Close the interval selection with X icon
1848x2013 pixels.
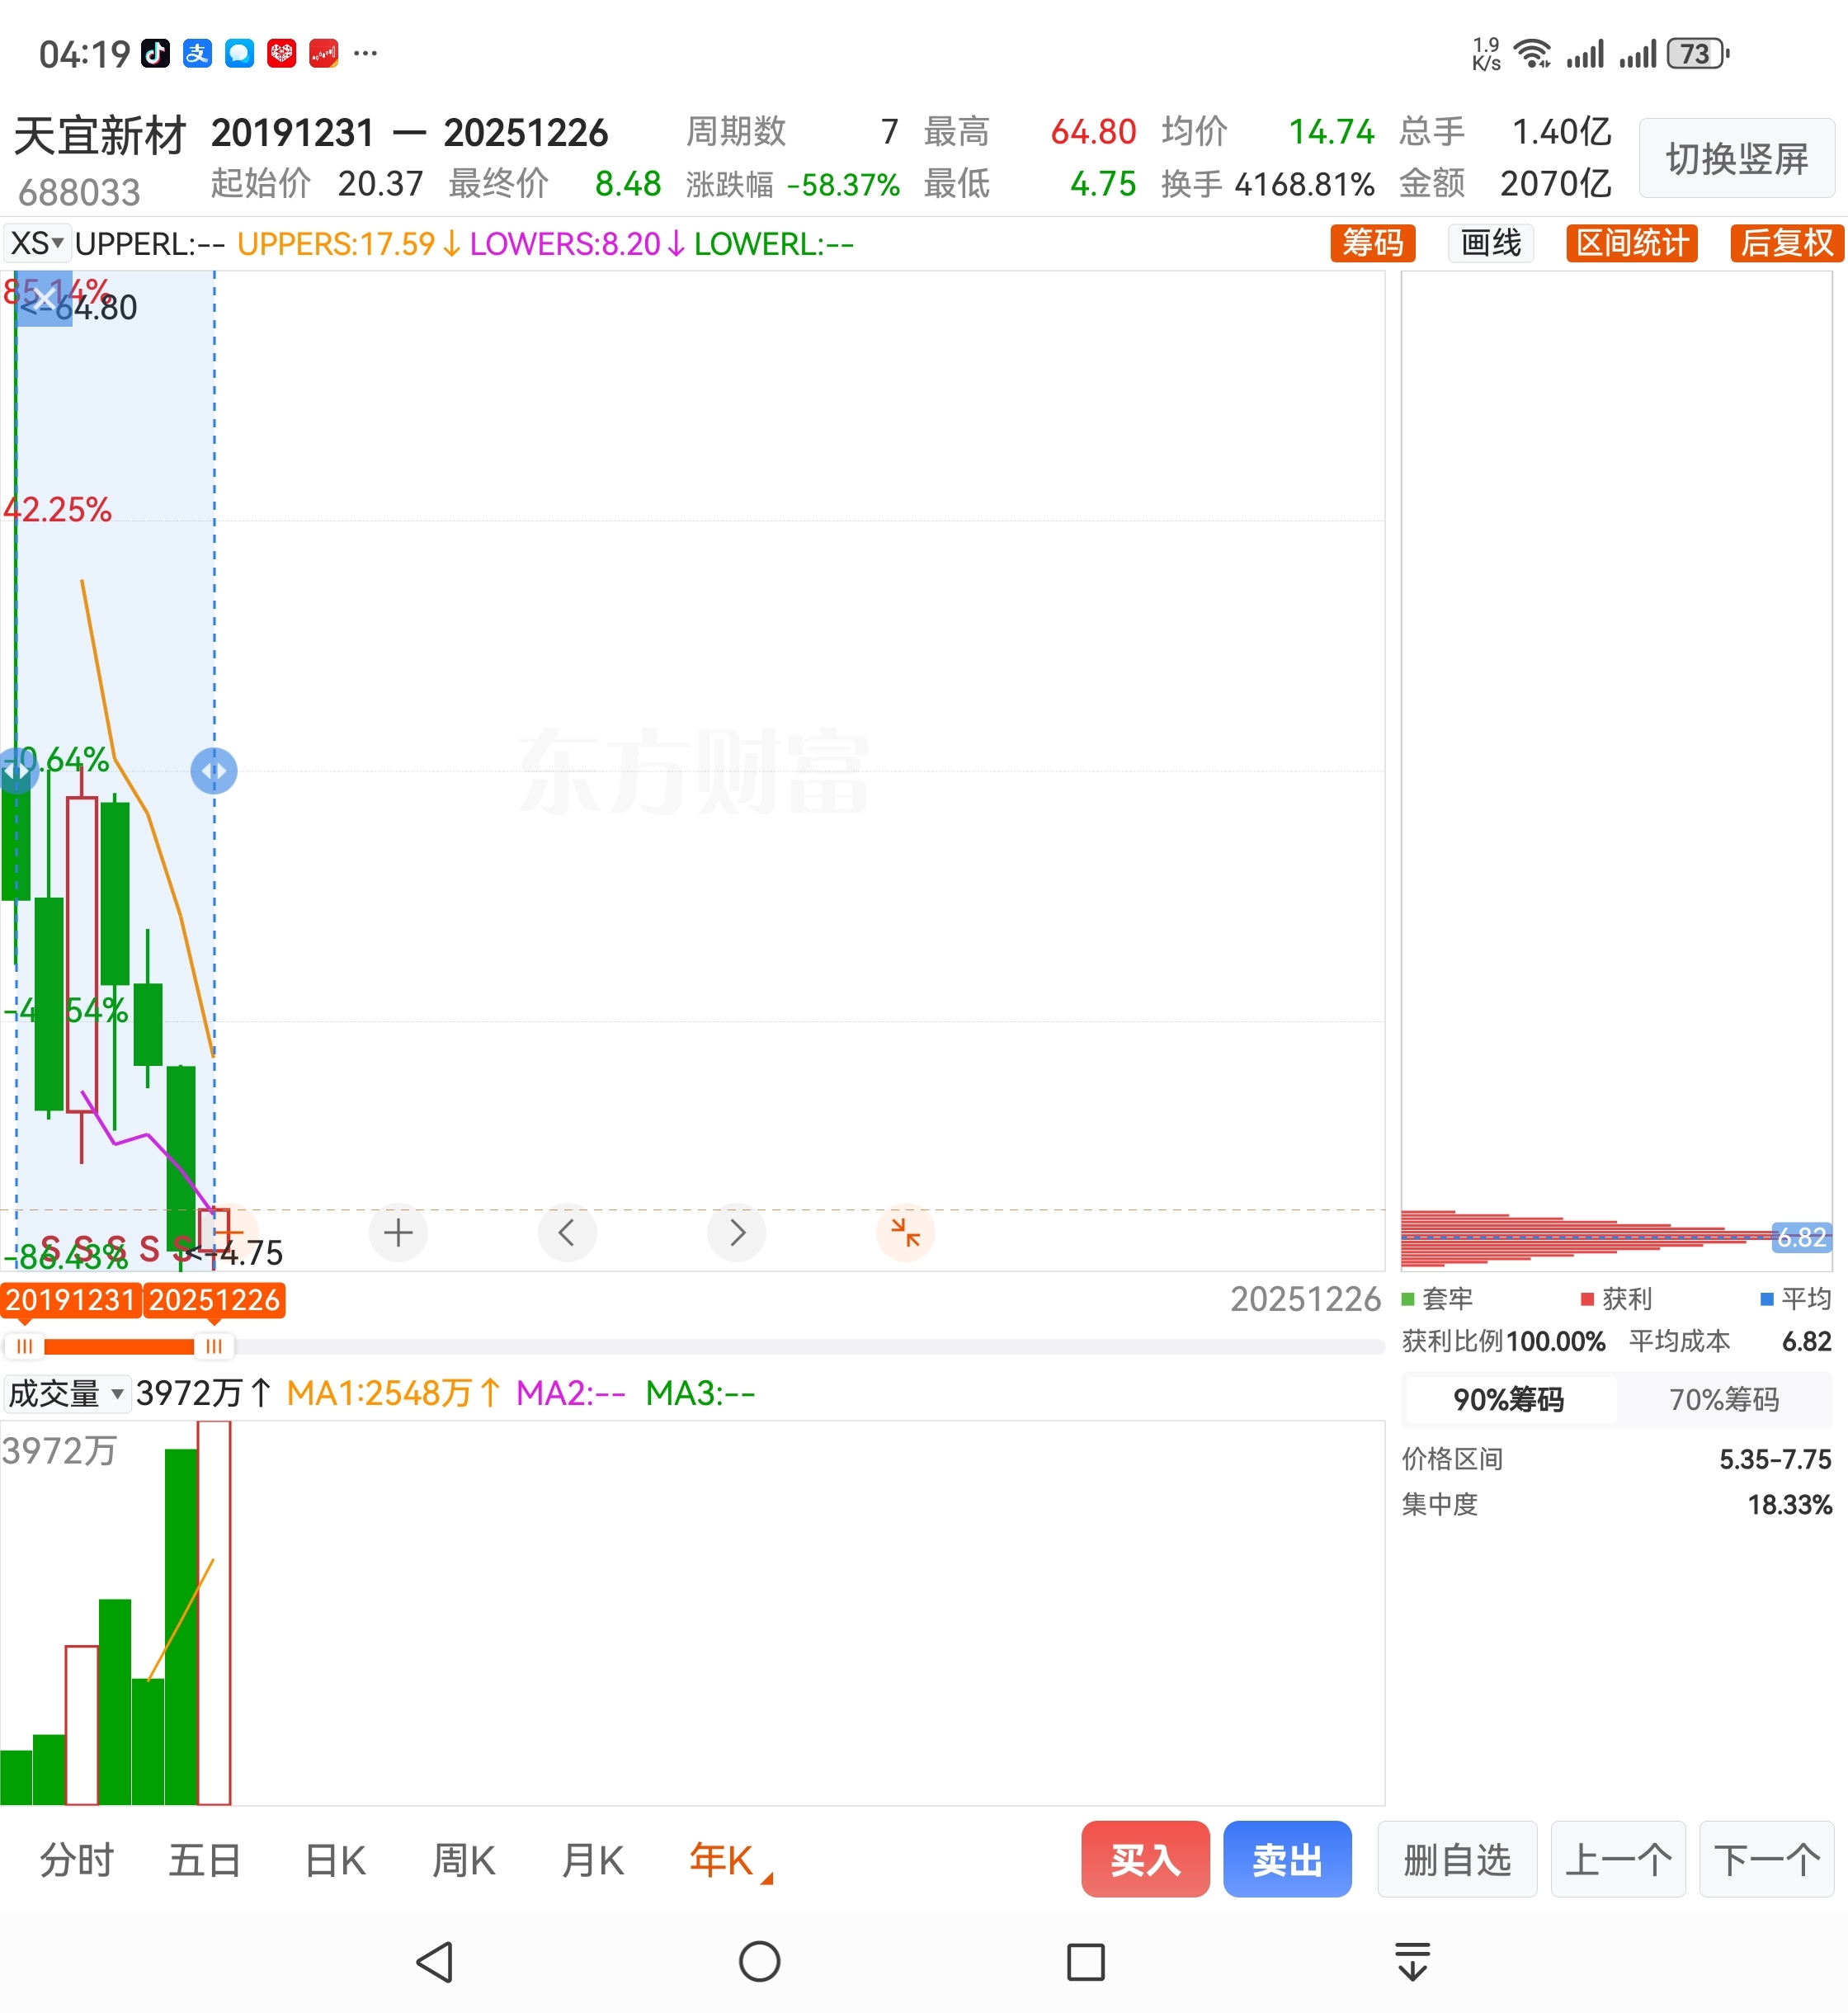point(44,298)
